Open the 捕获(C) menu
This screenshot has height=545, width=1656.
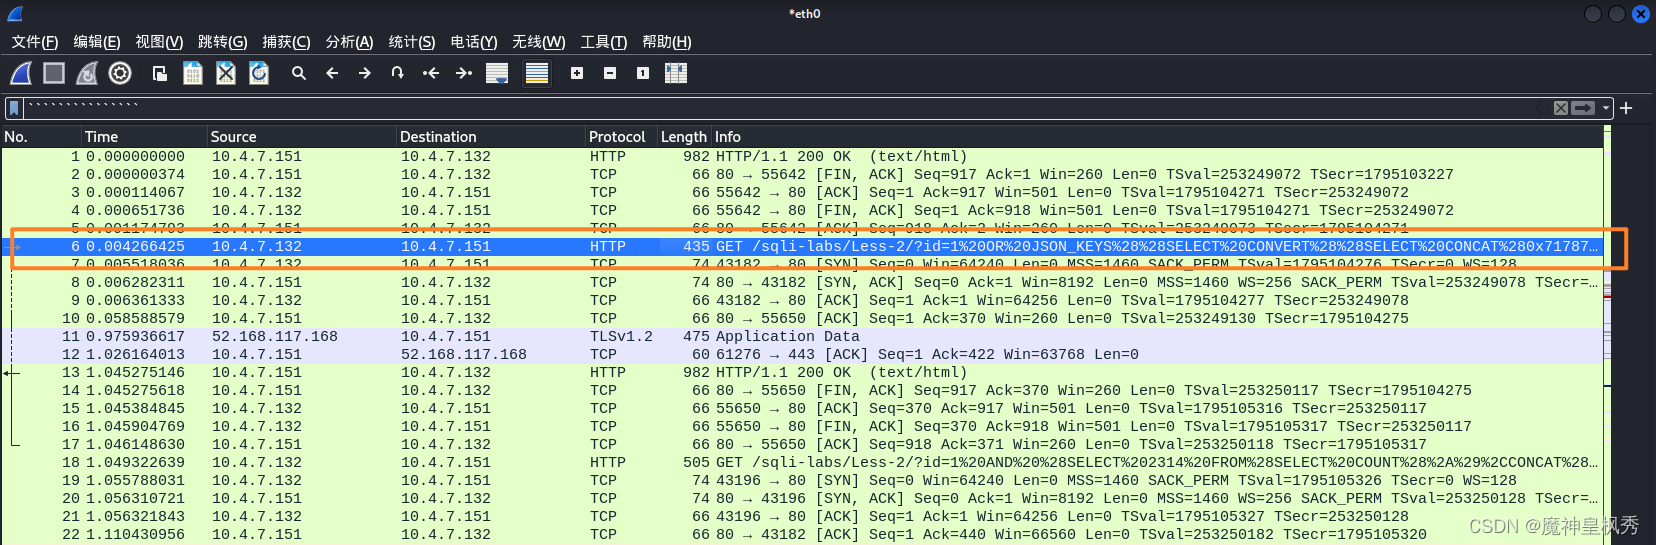tap(286, 42)
